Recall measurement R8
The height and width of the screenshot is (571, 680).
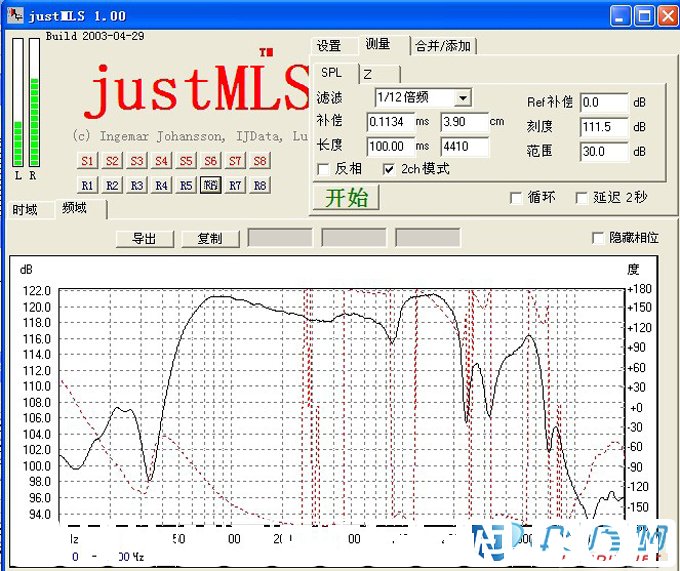pos(260,186)
